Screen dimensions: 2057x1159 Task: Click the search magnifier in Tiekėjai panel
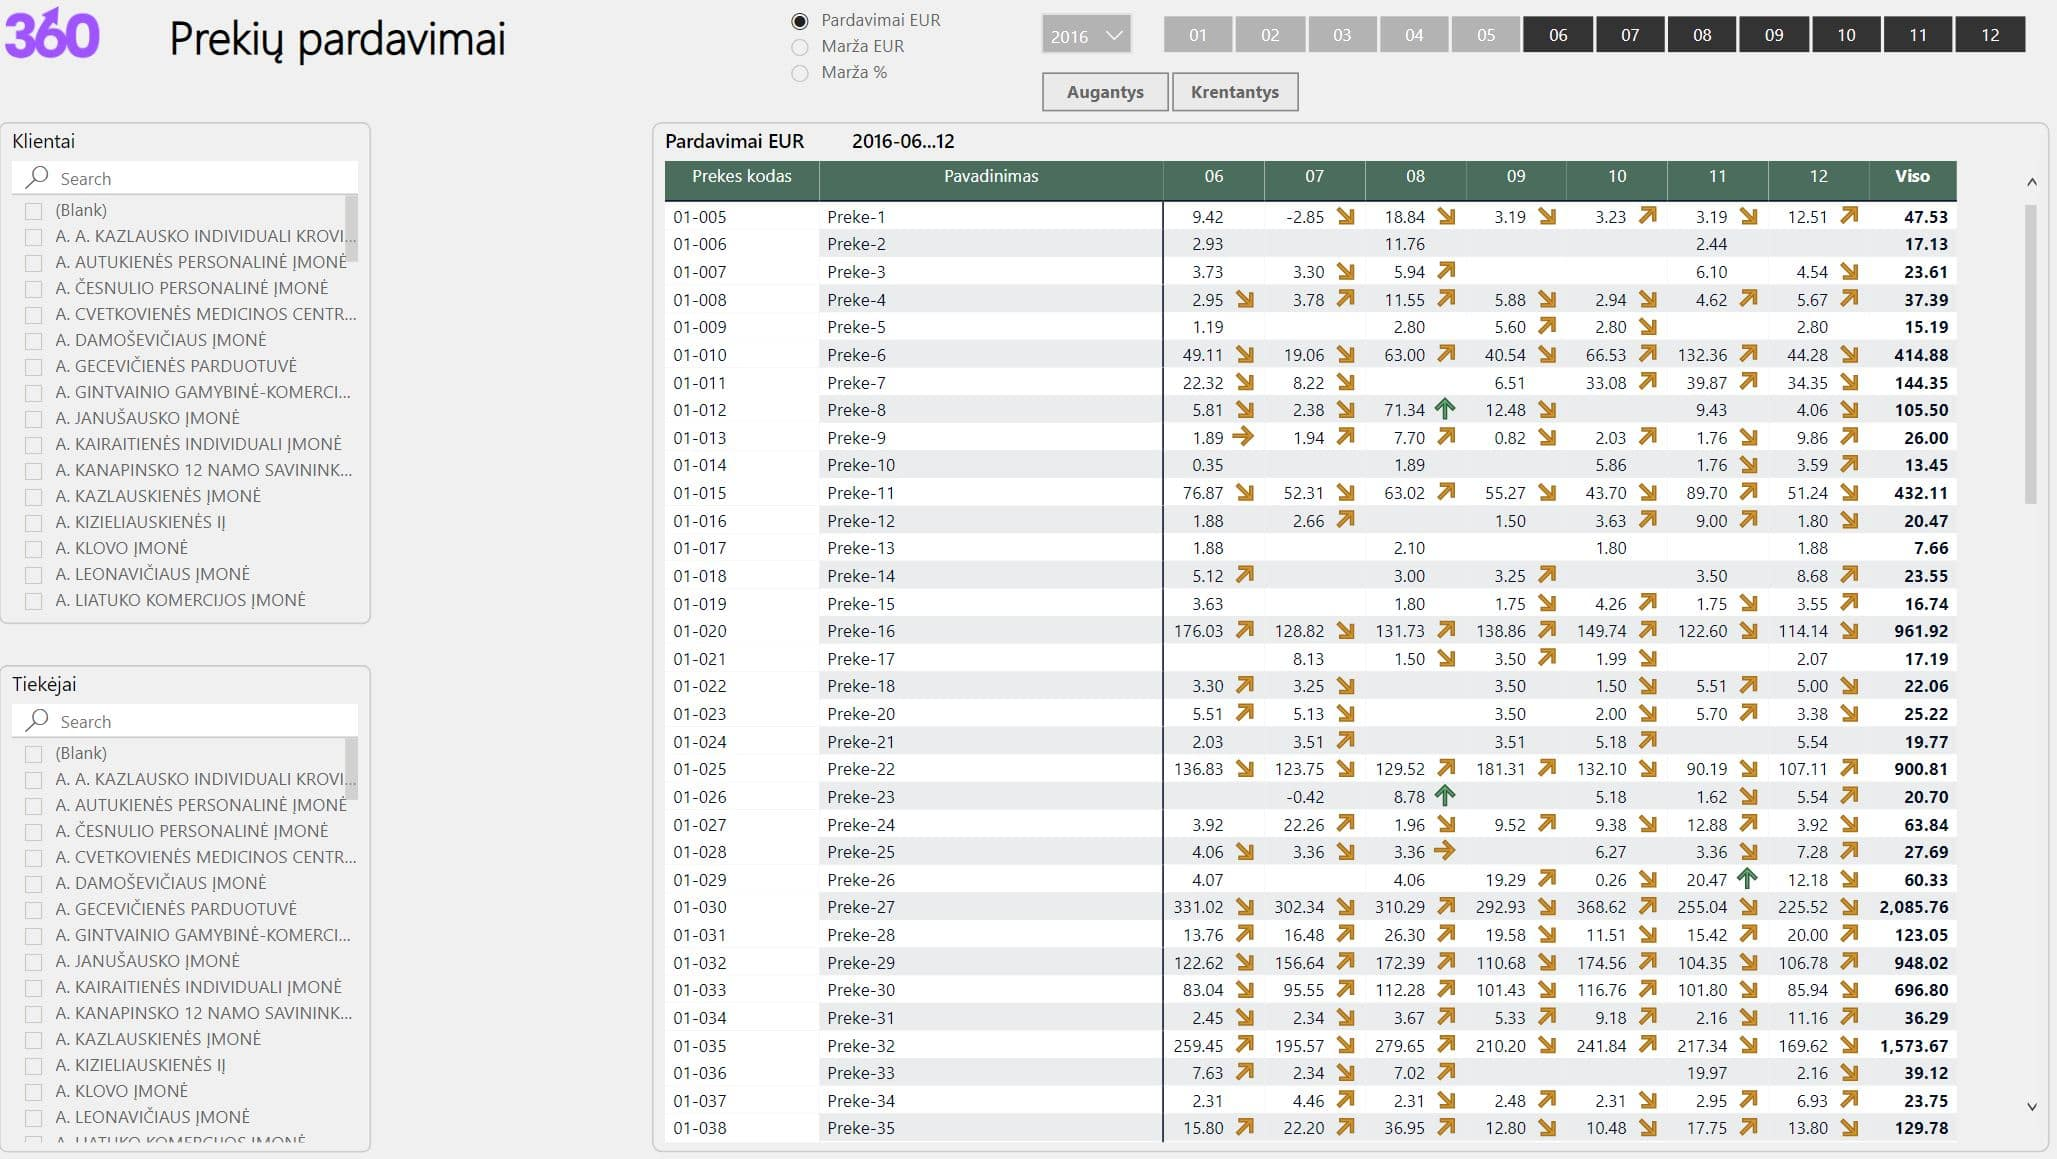[x=37, y=720]
